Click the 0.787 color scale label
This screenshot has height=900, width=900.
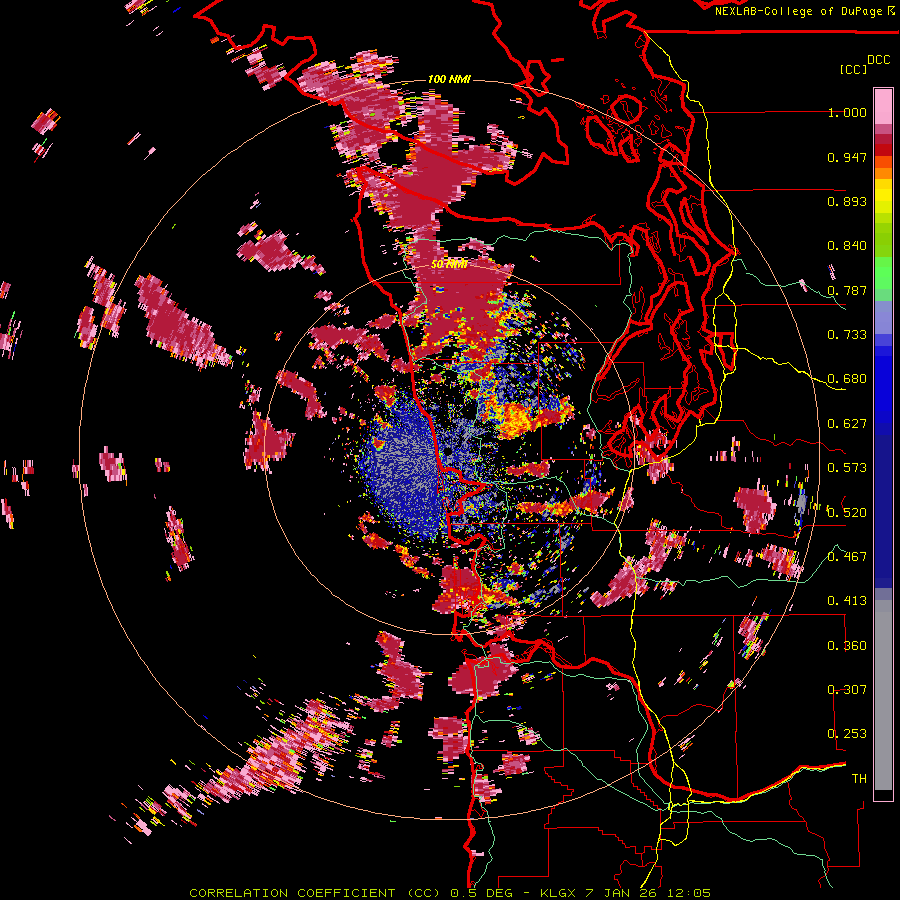847,290
